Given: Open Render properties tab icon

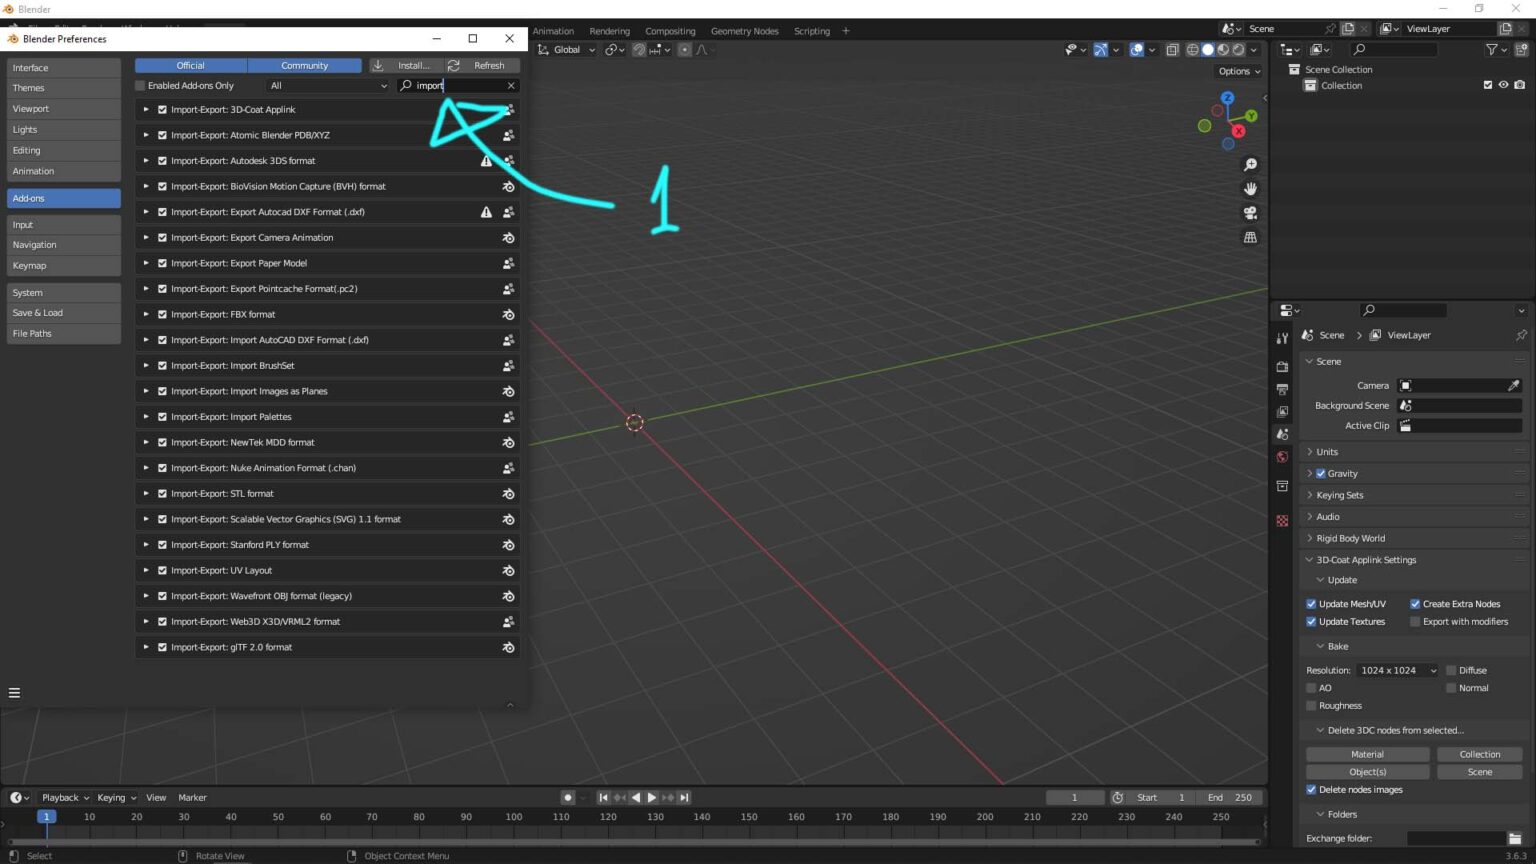Looking at the screenshot, I should click(x=1282, y=367).
